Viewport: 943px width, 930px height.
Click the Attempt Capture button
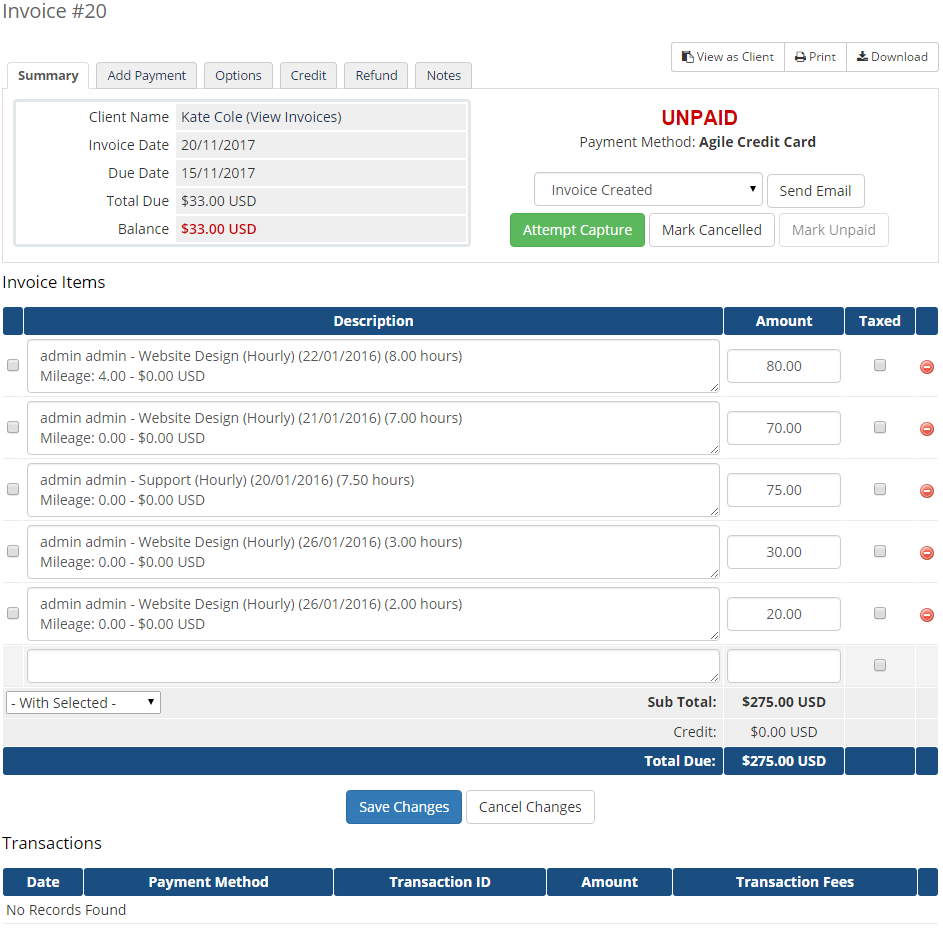(x=577, y=229)
